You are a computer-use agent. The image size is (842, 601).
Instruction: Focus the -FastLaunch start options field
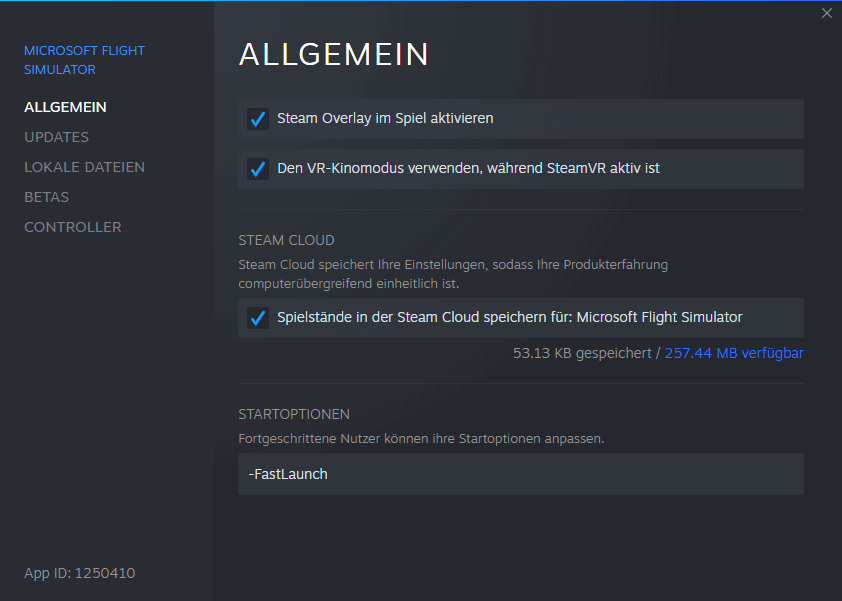point(520,474)
